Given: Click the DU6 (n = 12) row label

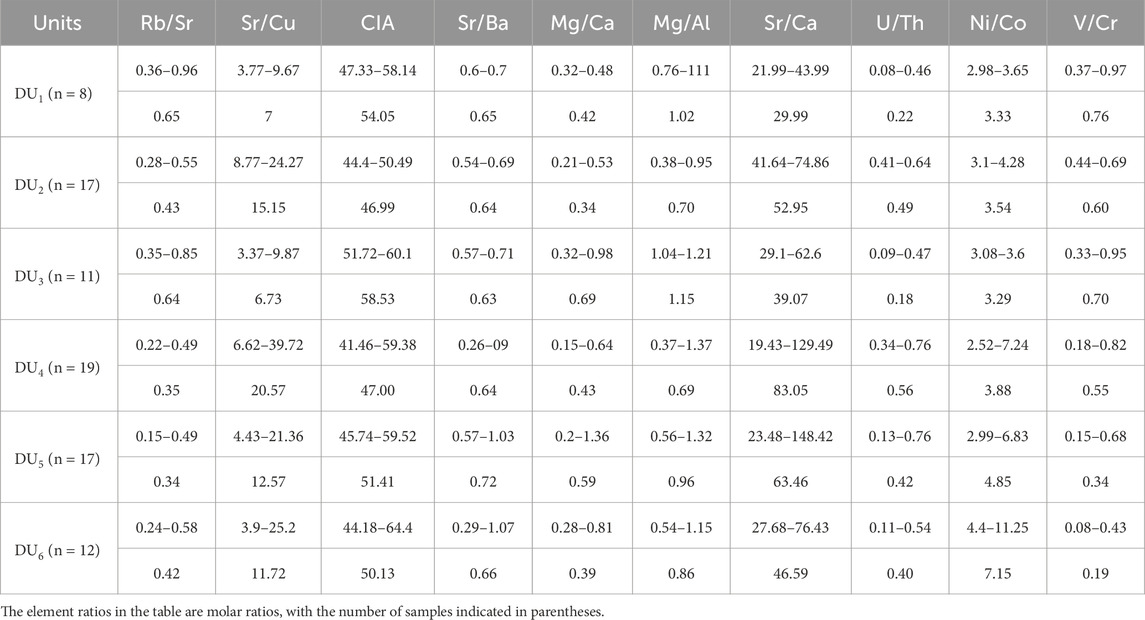Looking at the screenshot, I should (x=57, y=551).
